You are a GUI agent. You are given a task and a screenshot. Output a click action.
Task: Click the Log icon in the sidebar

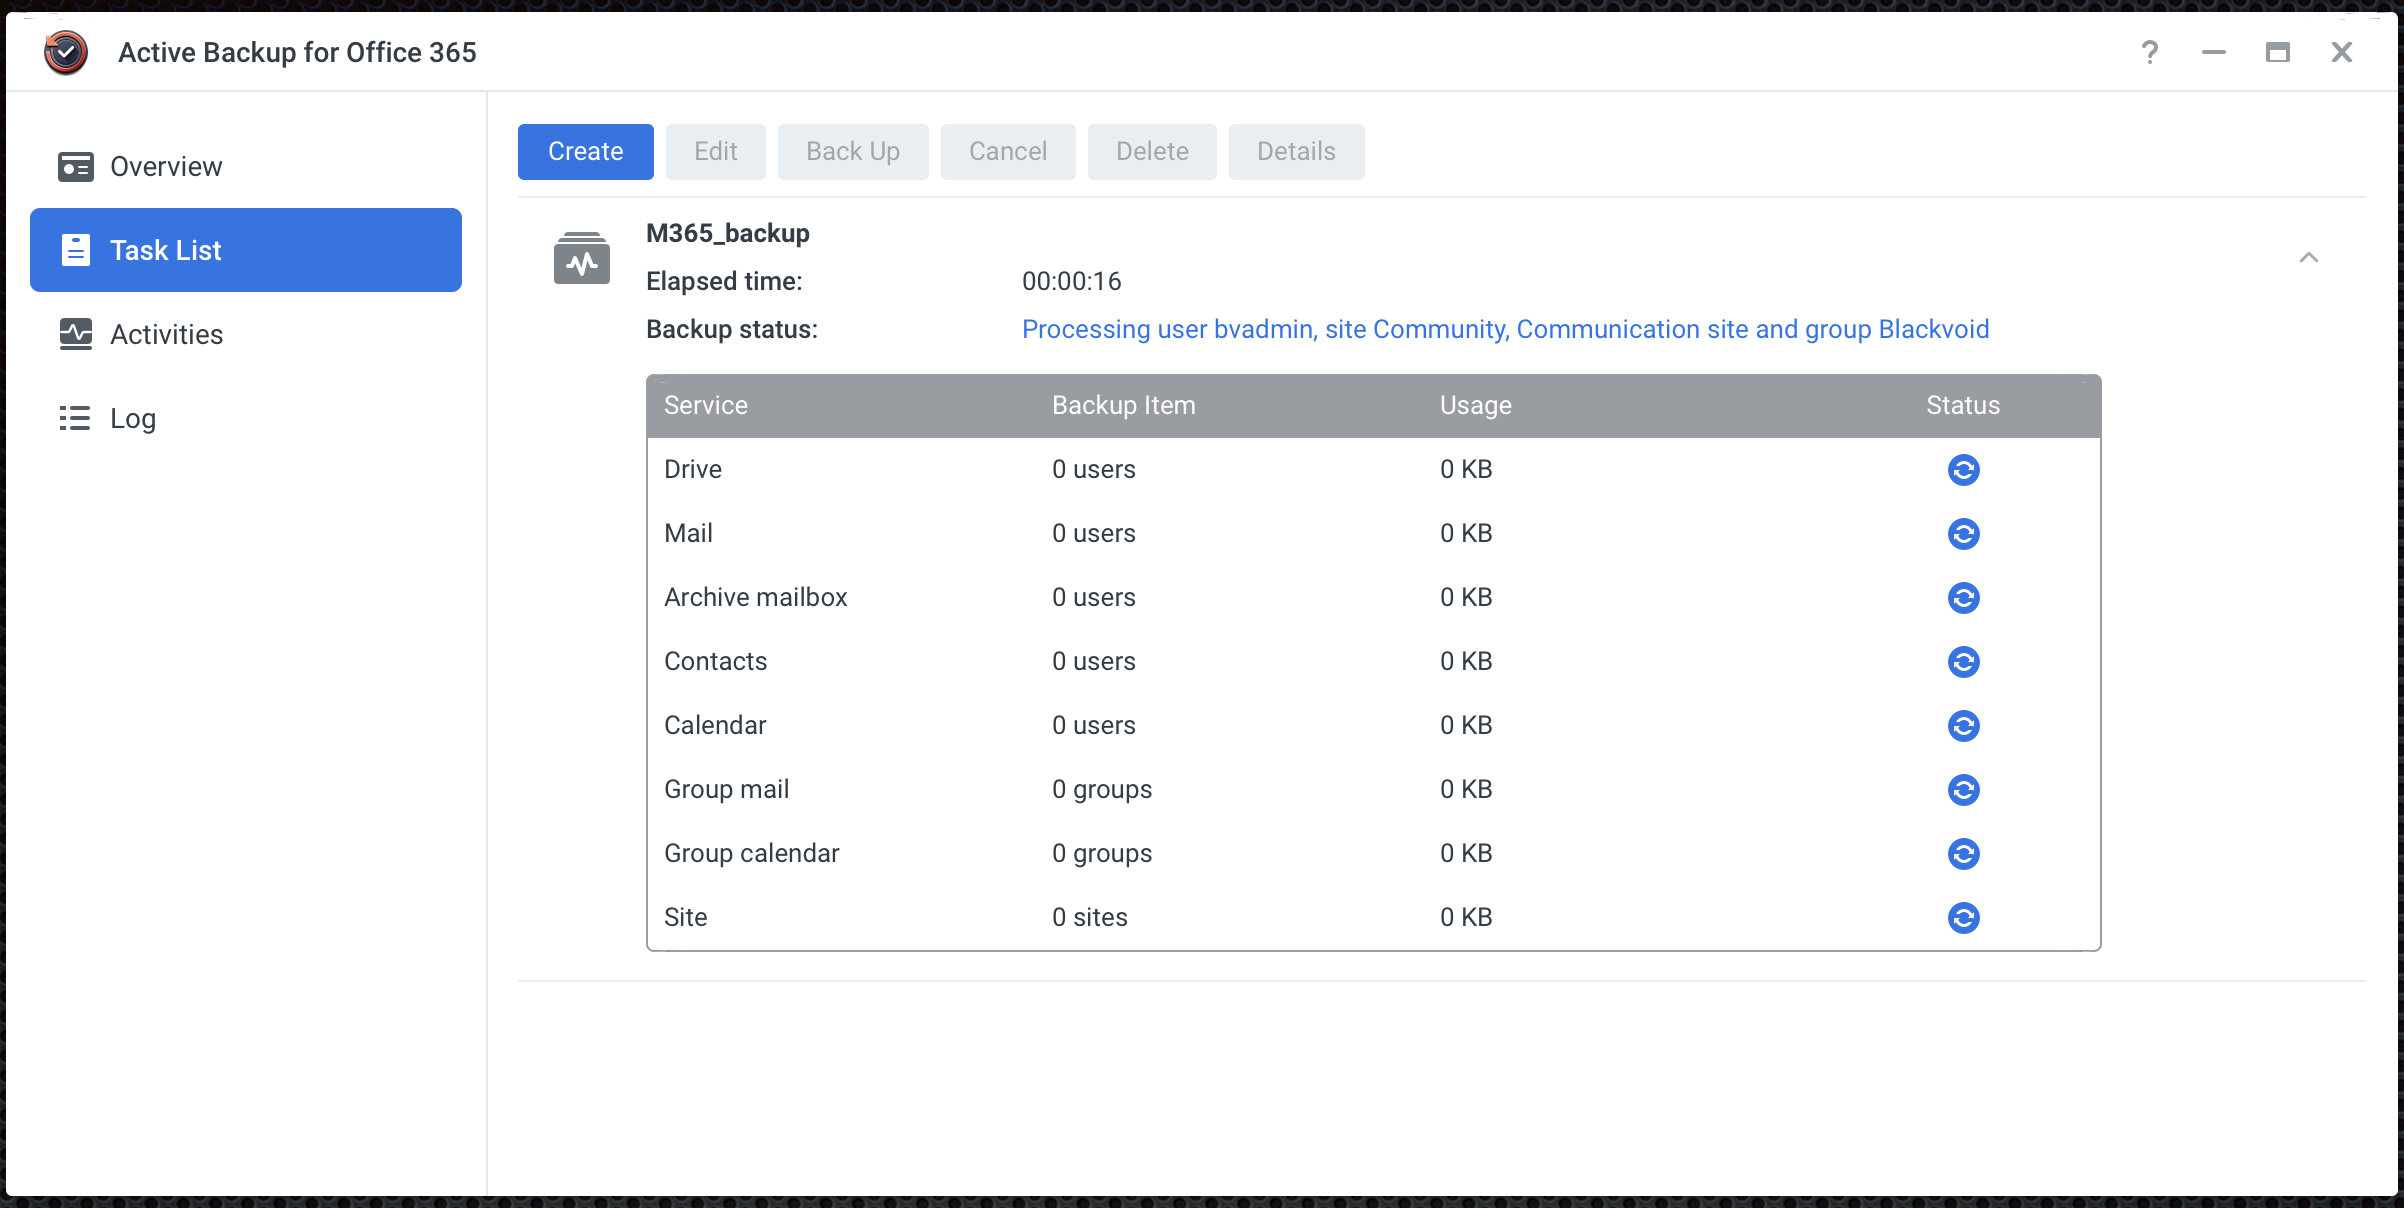click(x=75, y=418)
